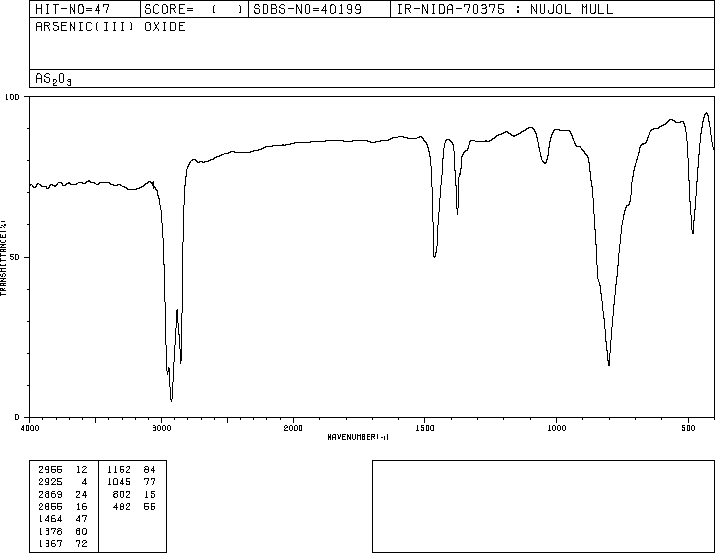Click the ARSENIC(III) OXIDE compound name
This screenshot has height=553, width=715.
110,26
